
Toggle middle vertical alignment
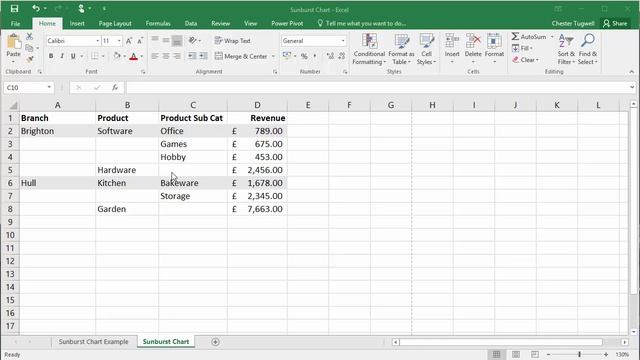click(166, 40)
